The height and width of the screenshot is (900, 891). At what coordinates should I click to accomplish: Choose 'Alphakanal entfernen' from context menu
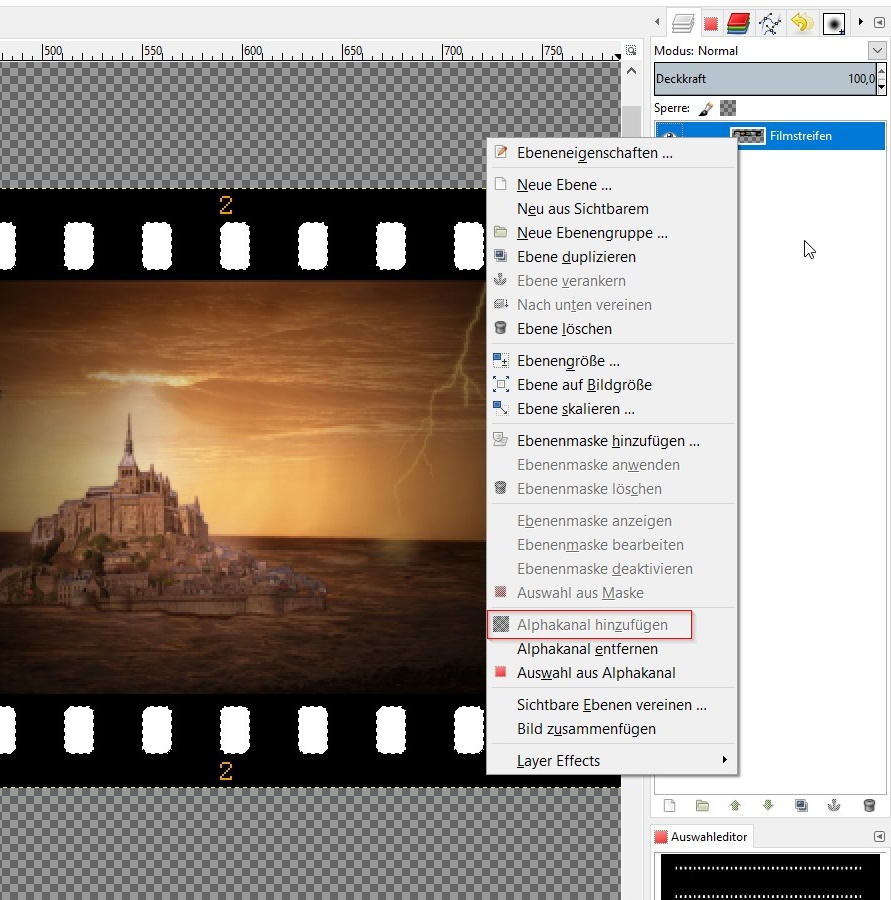pos(587,649)
